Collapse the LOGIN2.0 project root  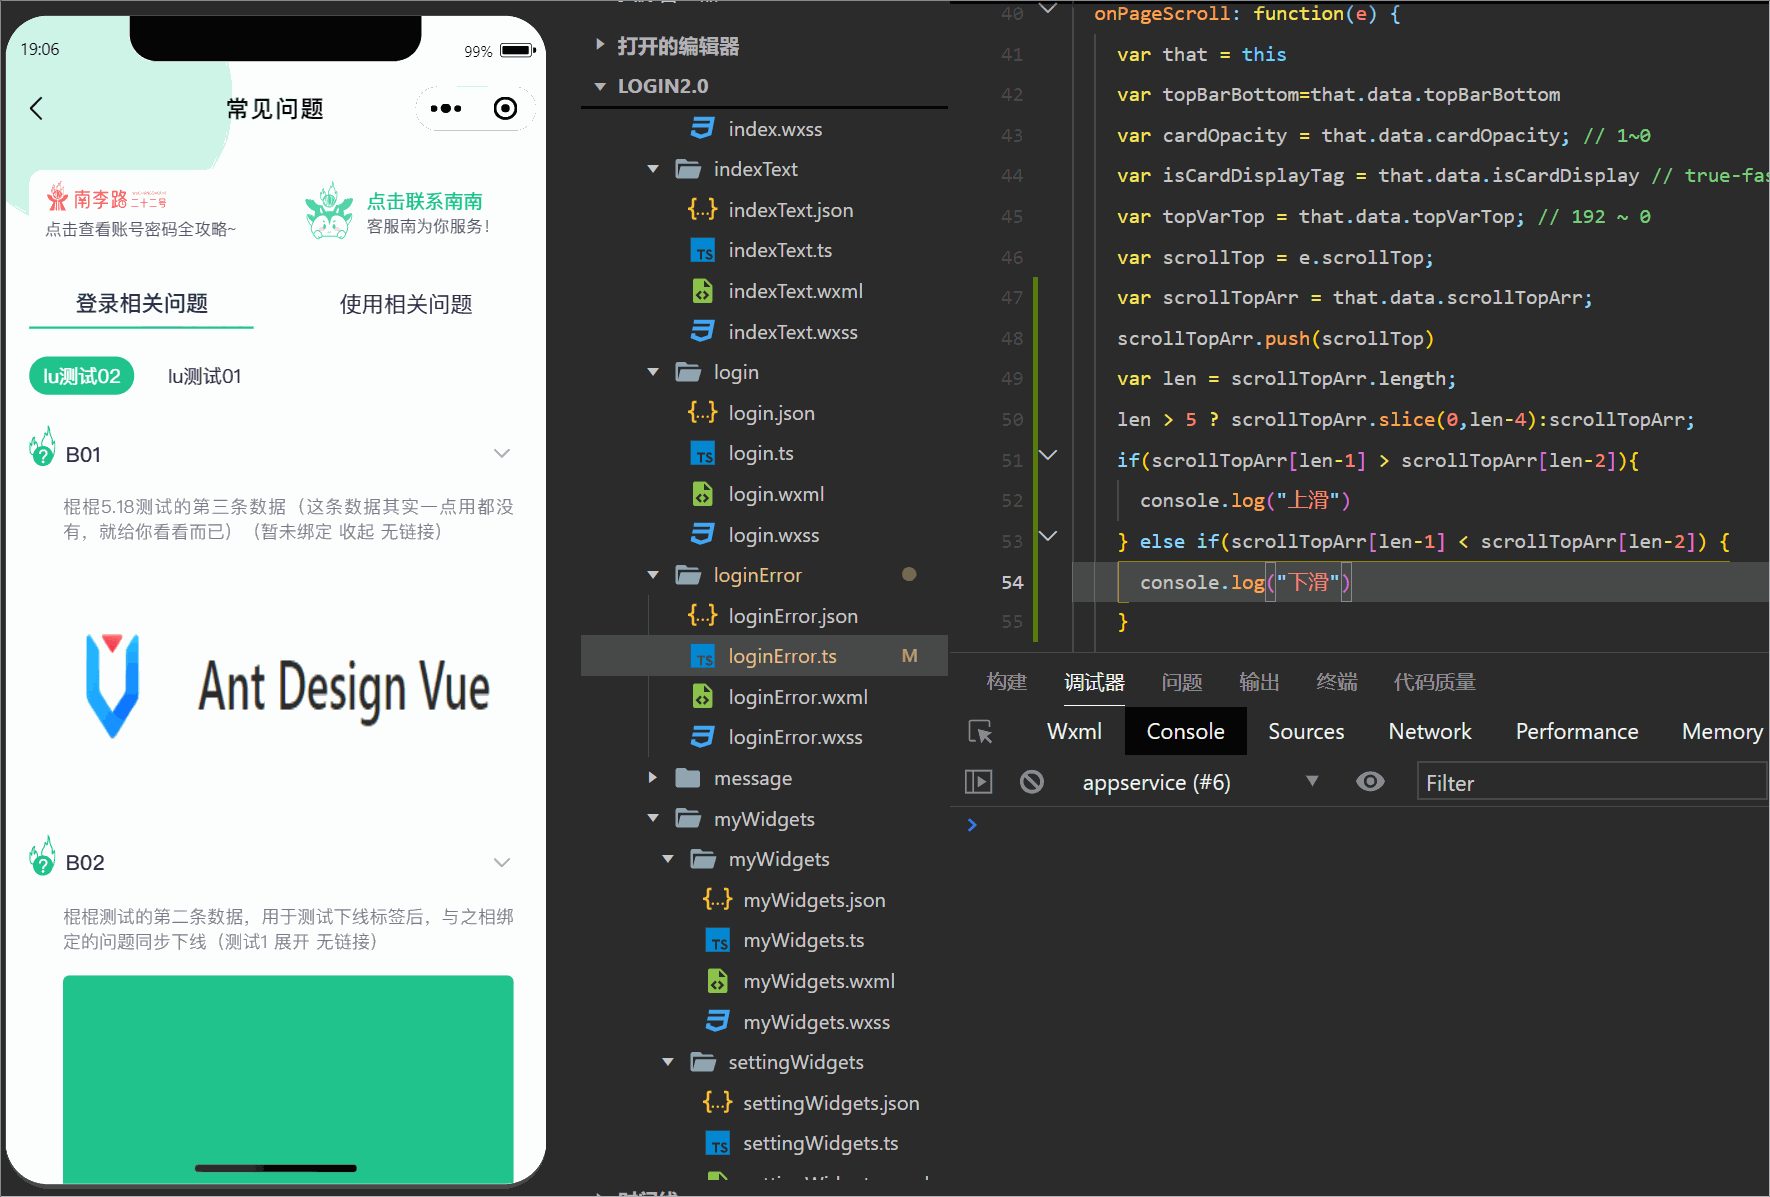(600, 86)
